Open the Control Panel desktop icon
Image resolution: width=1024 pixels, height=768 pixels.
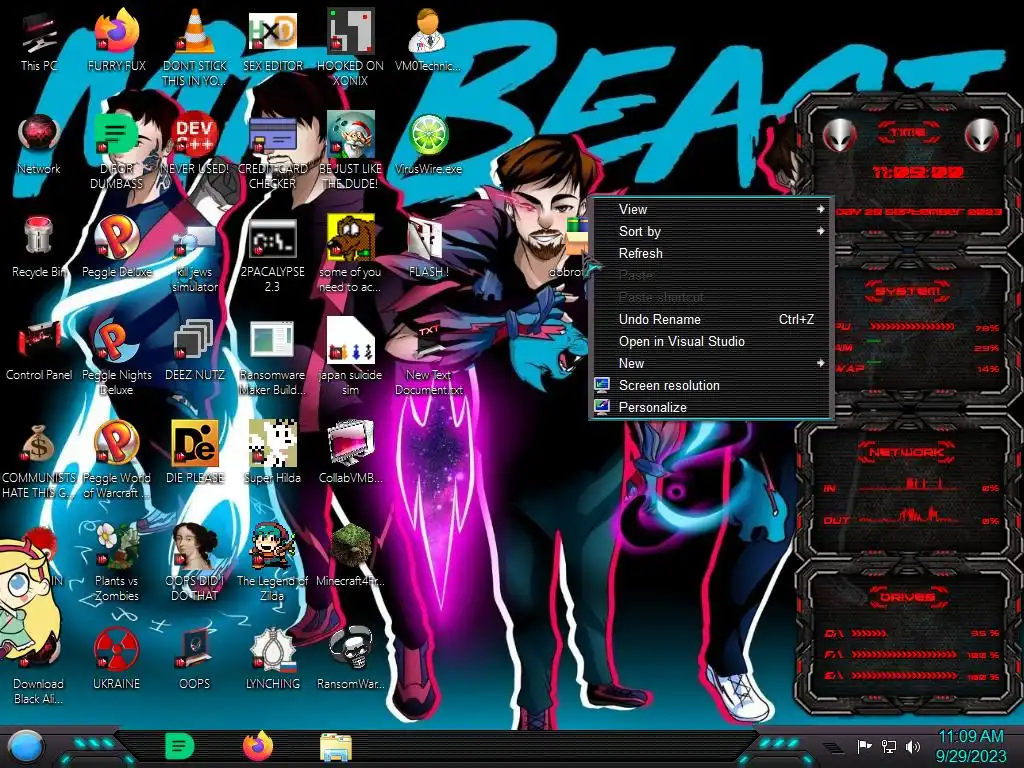click(39, 350)
